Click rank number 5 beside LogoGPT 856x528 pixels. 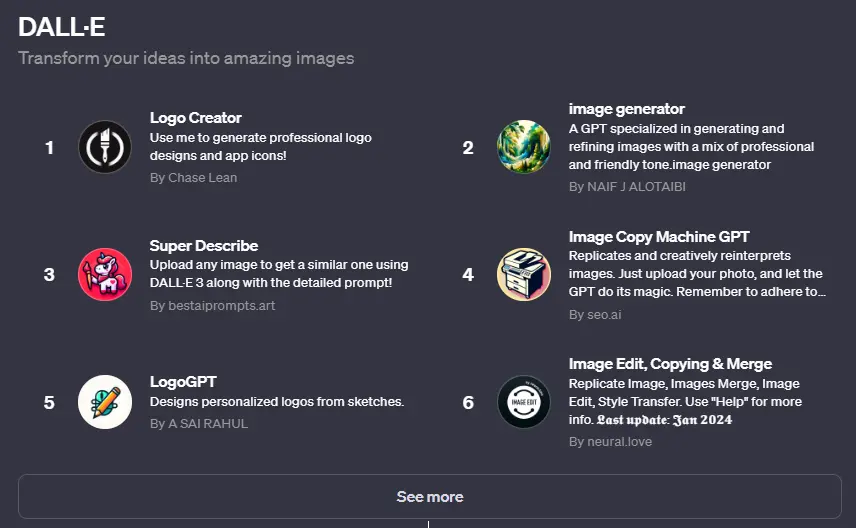pyautogui.click(x=49, y=403)
